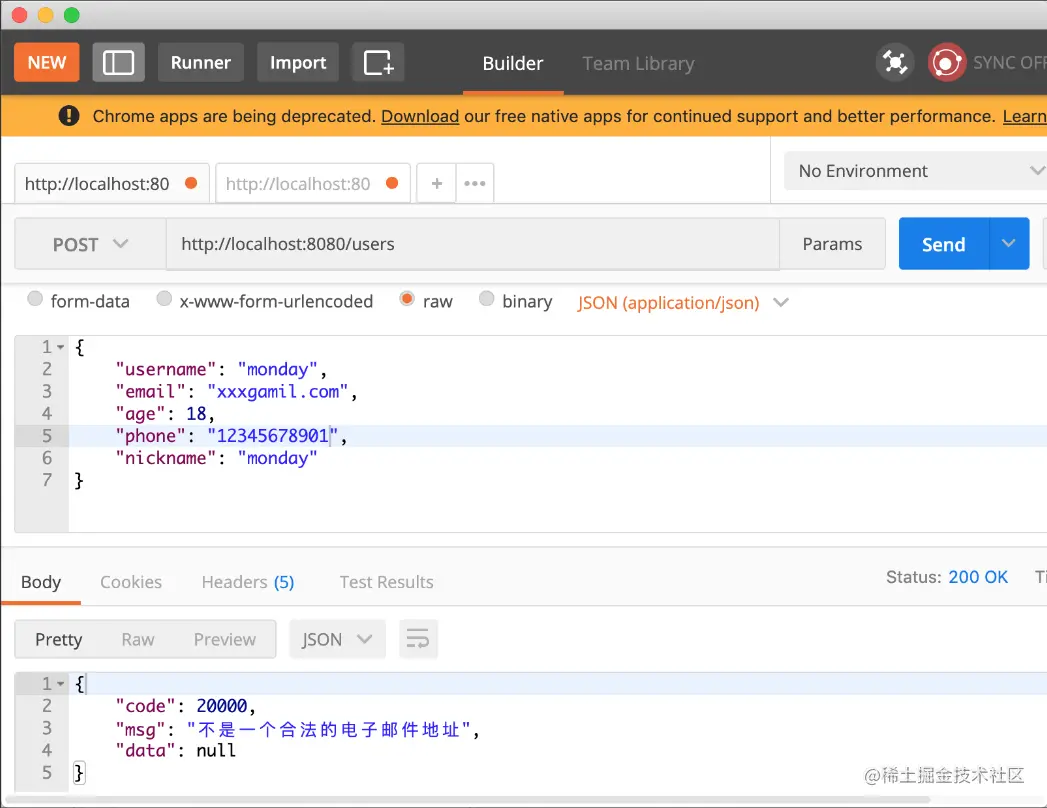The height and width of the screenshot is (808, 1047).
Task: Expand the Send button options arrow
Action: 1008,244
